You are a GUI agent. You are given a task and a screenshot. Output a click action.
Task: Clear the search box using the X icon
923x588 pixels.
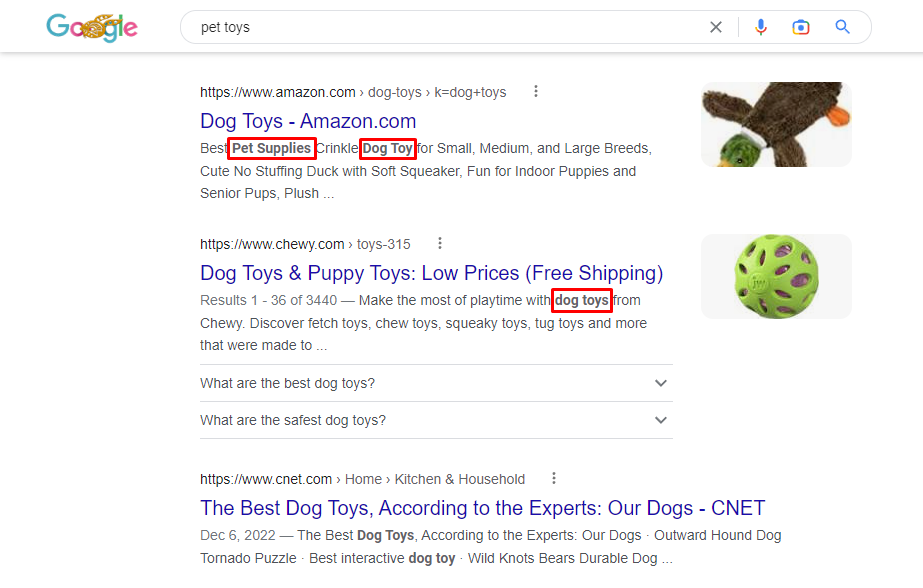716,27
